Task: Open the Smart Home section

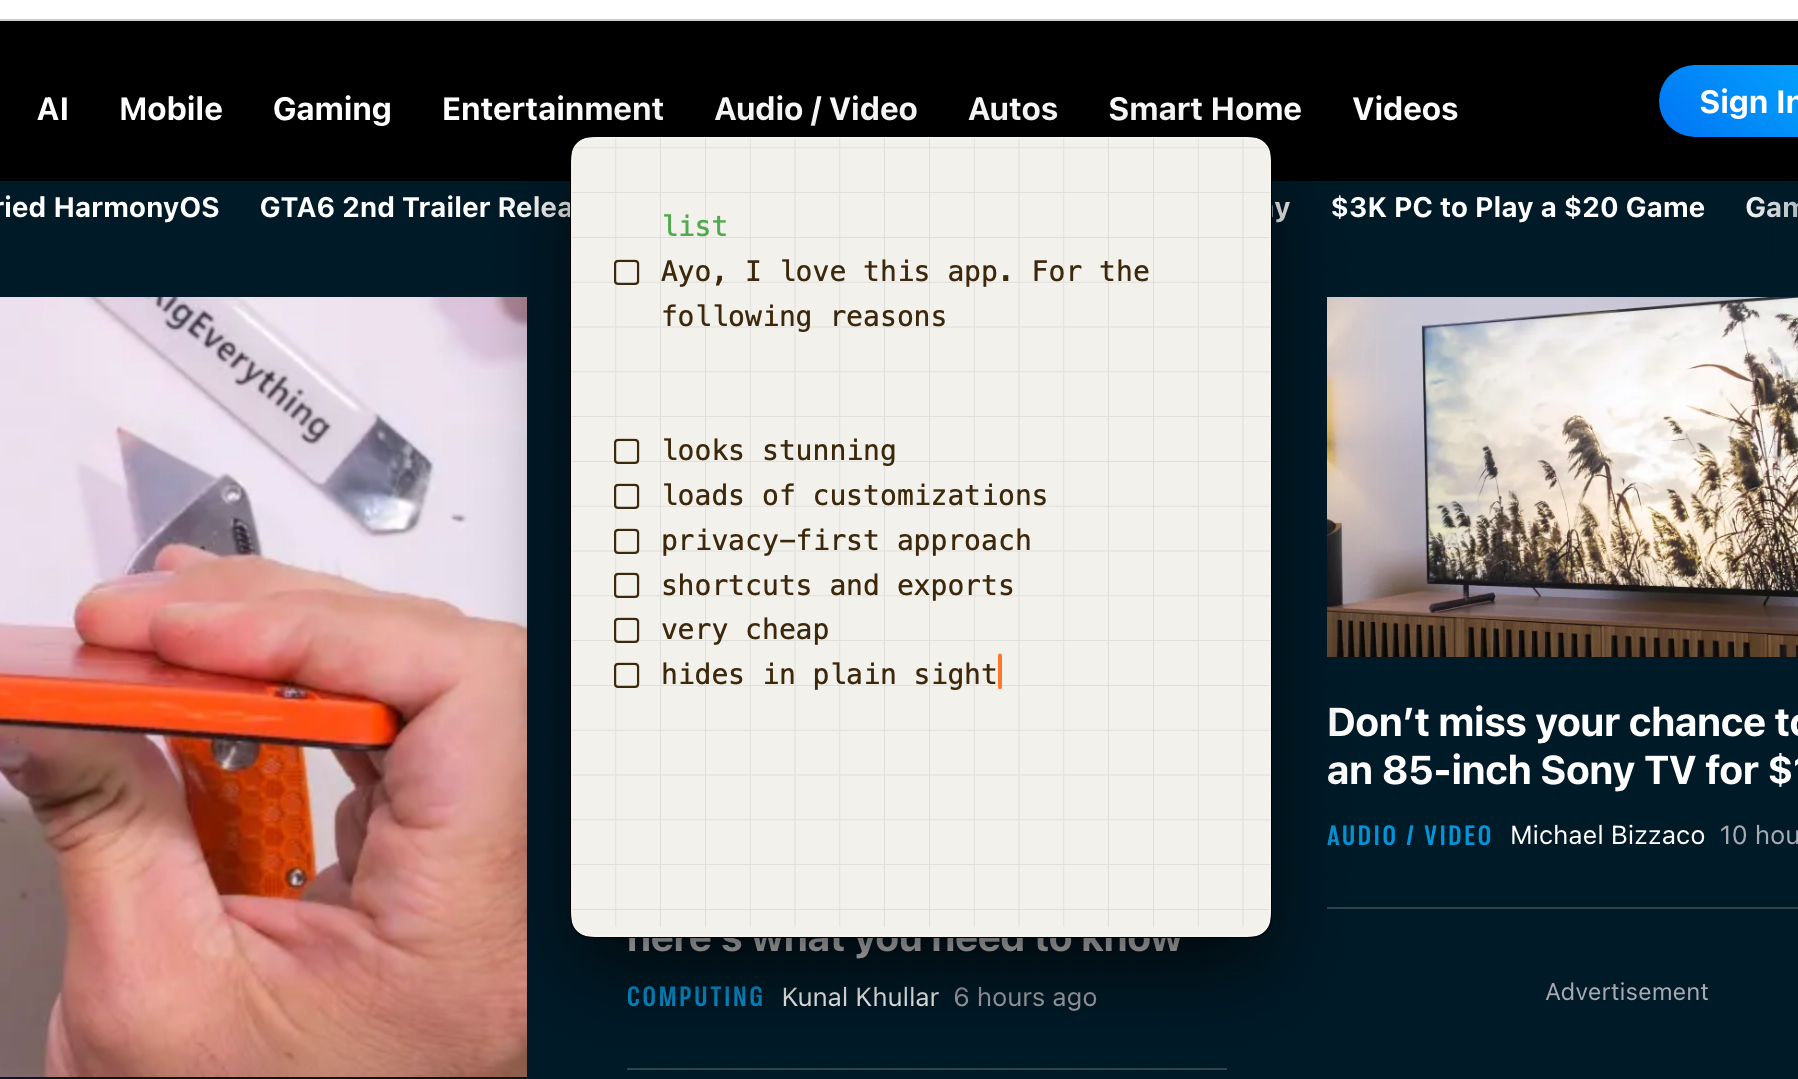Action: (1204, 109)
